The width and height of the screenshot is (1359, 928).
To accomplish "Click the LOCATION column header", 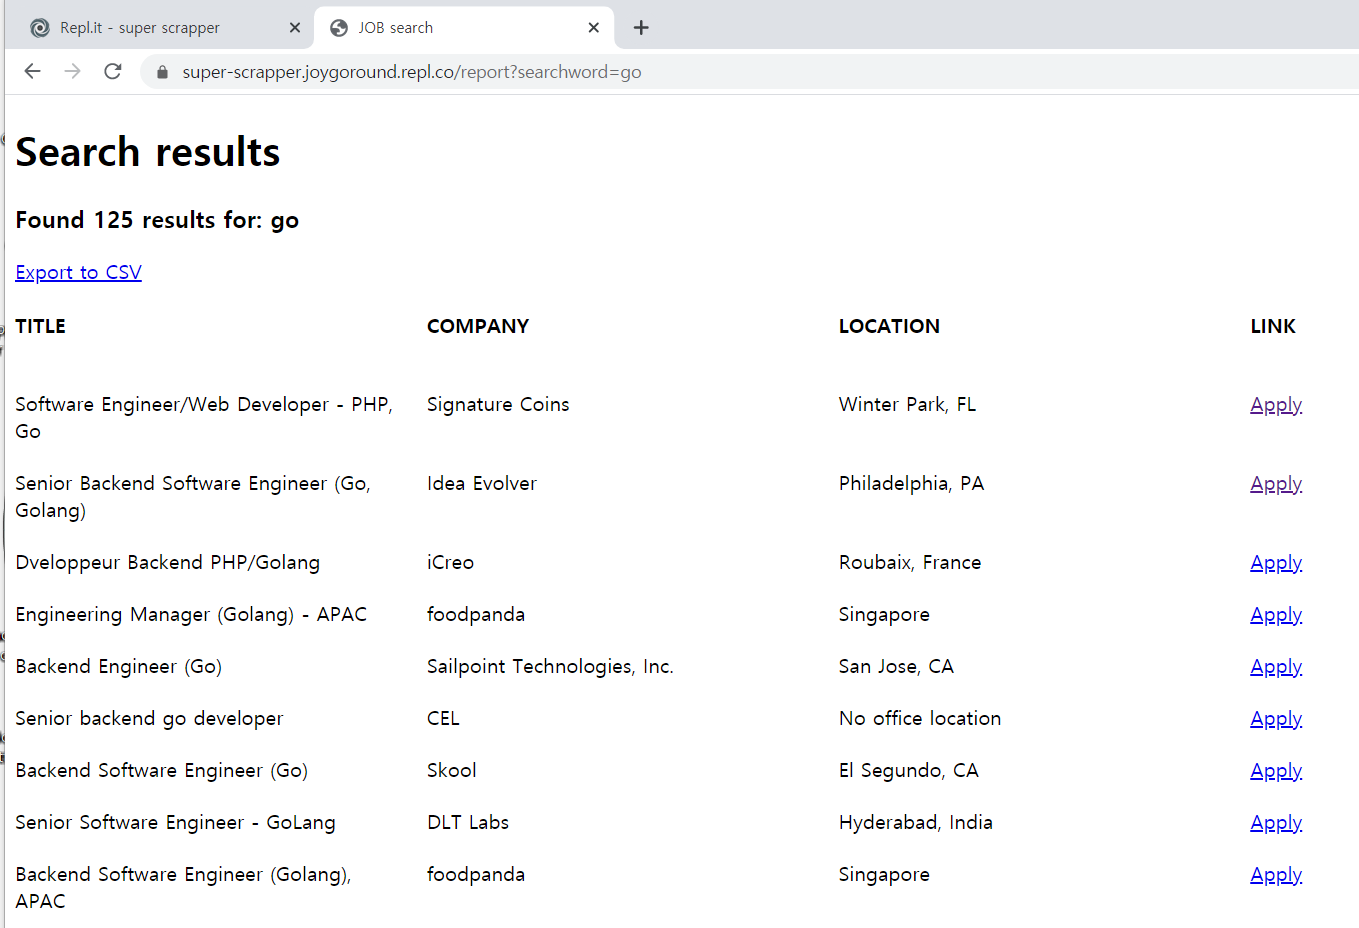I will [889, 326].
